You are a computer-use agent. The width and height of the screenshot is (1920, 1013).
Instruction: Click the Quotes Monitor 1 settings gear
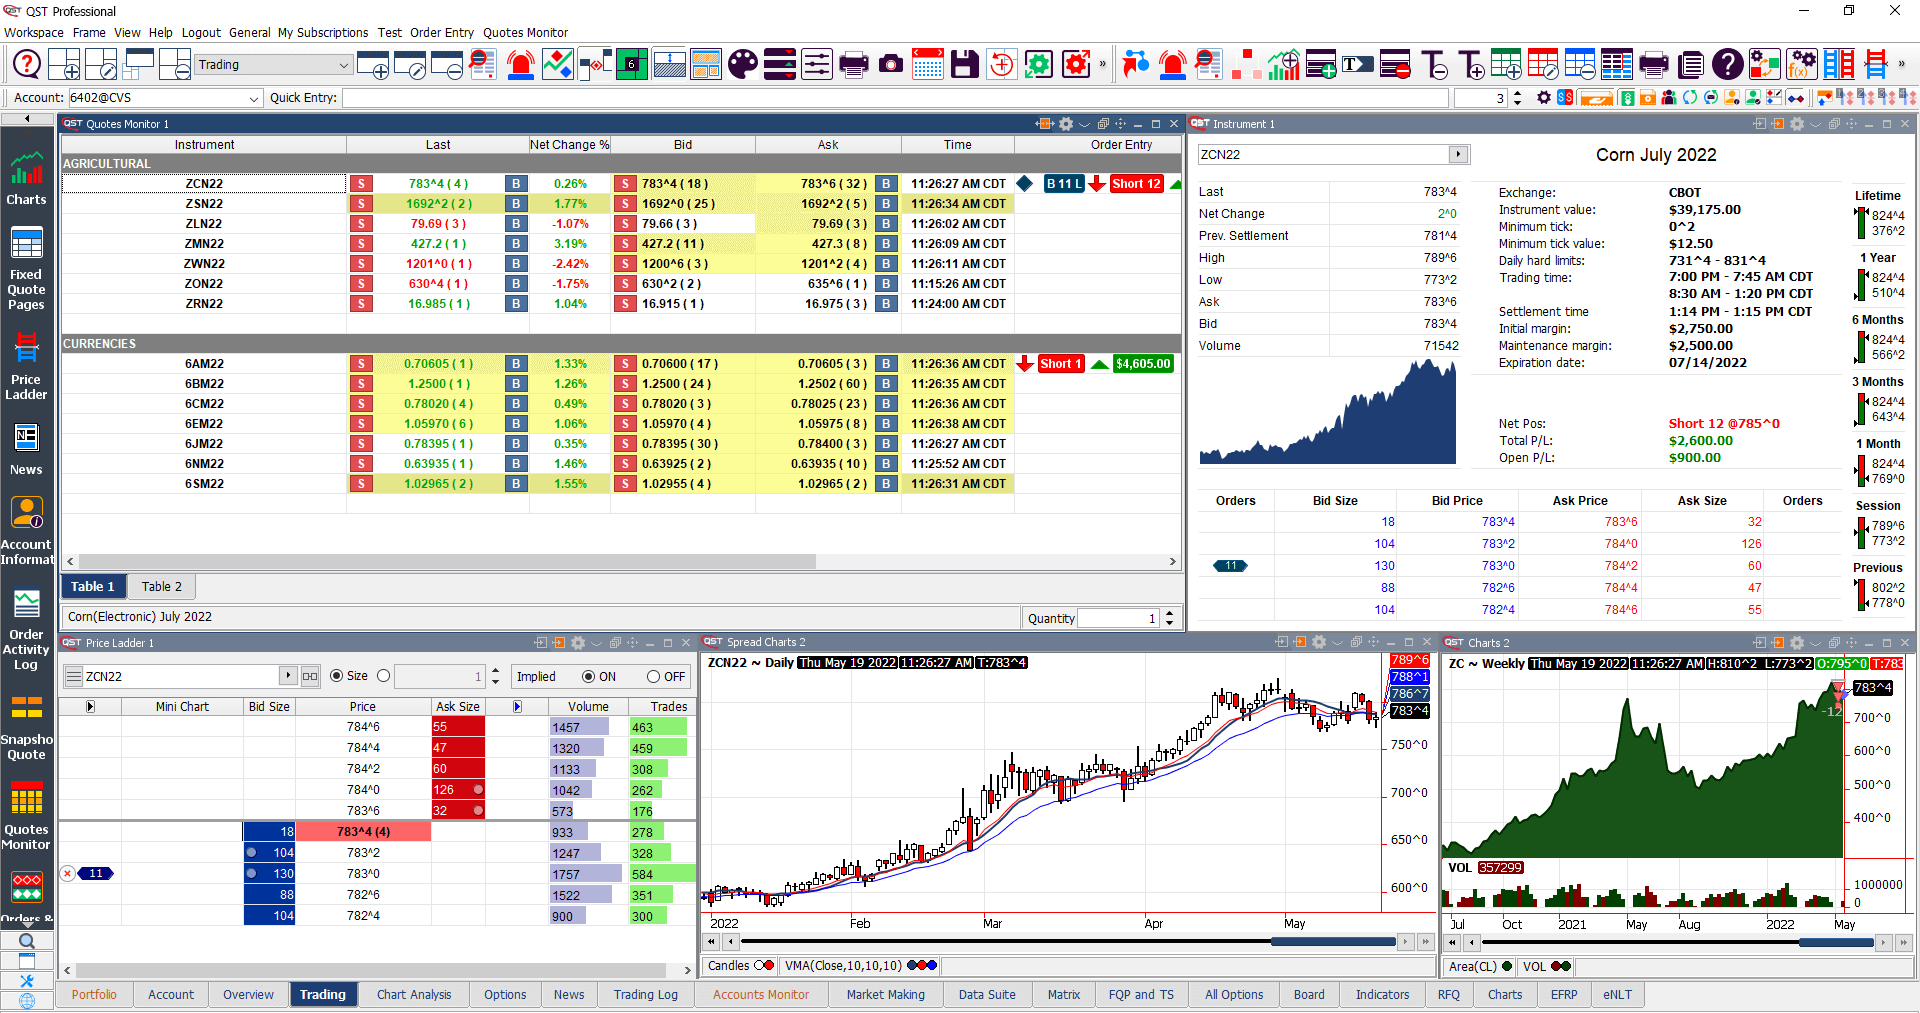click(1066, 124)
